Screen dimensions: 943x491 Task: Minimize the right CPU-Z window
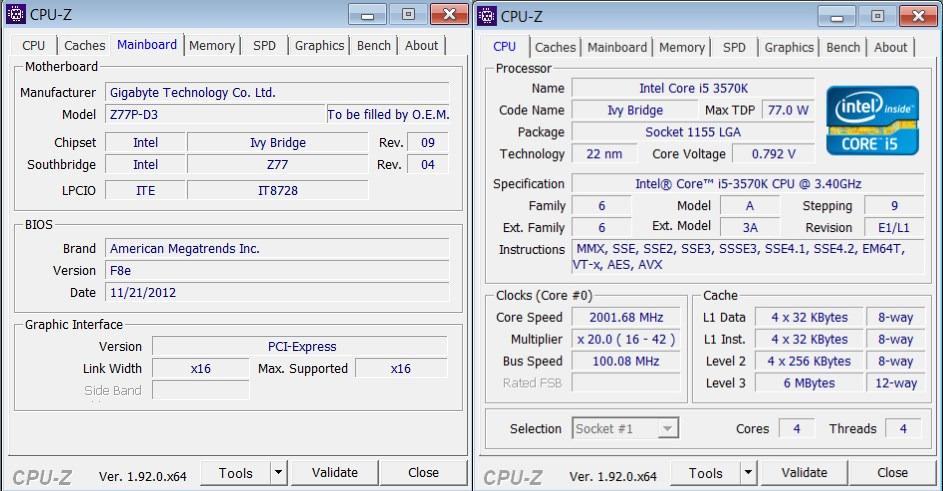click(837, 16)
